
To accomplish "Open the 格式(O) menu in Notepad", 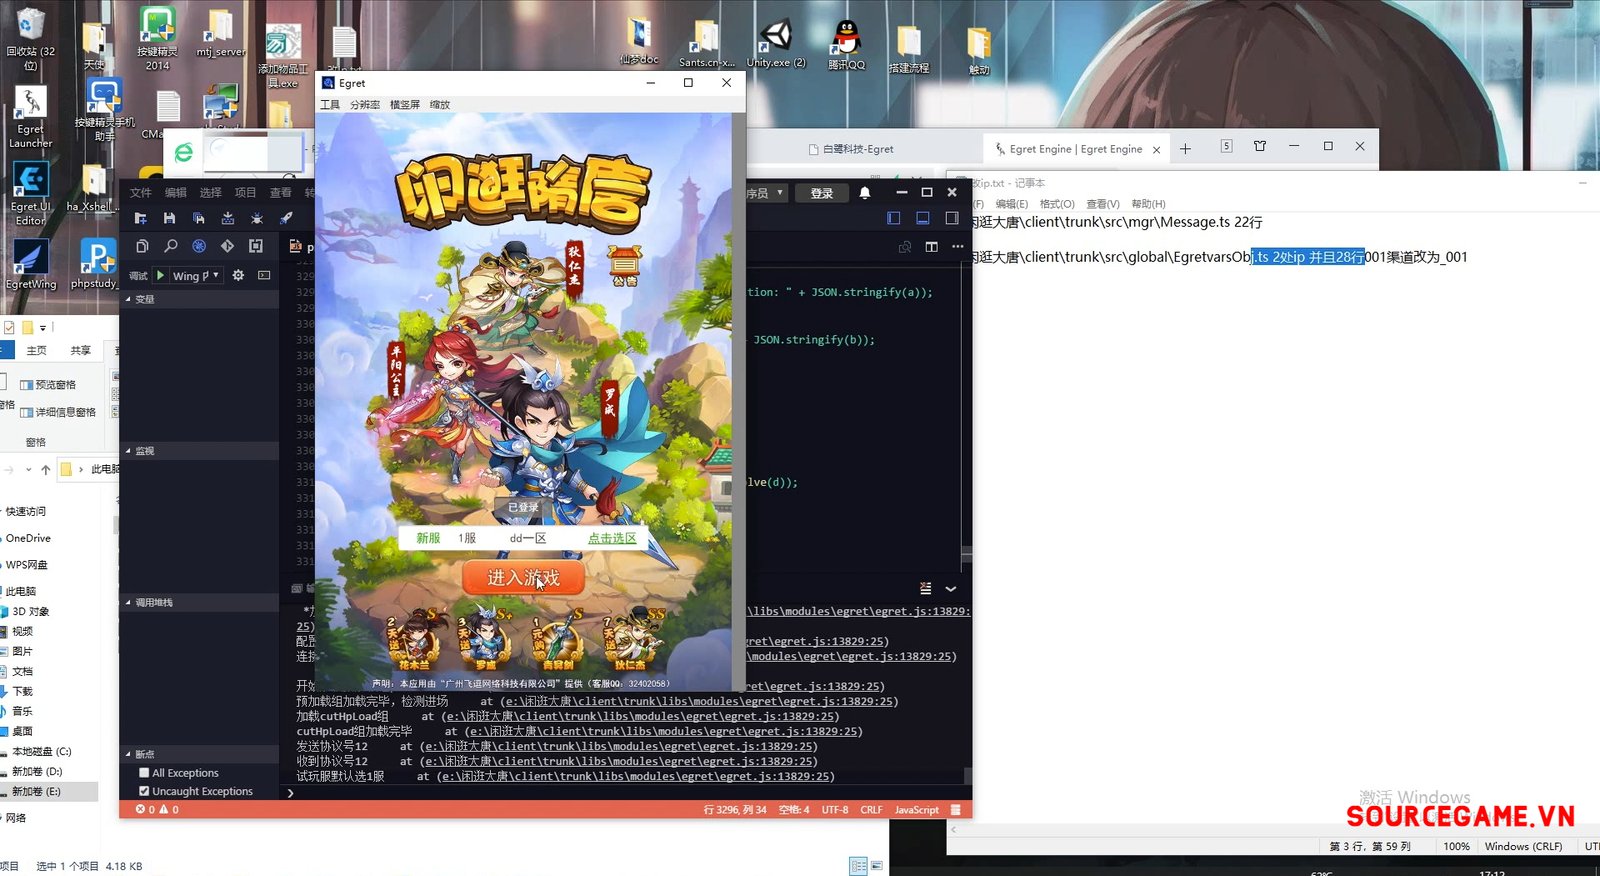I will click(x=1057, y=204).
